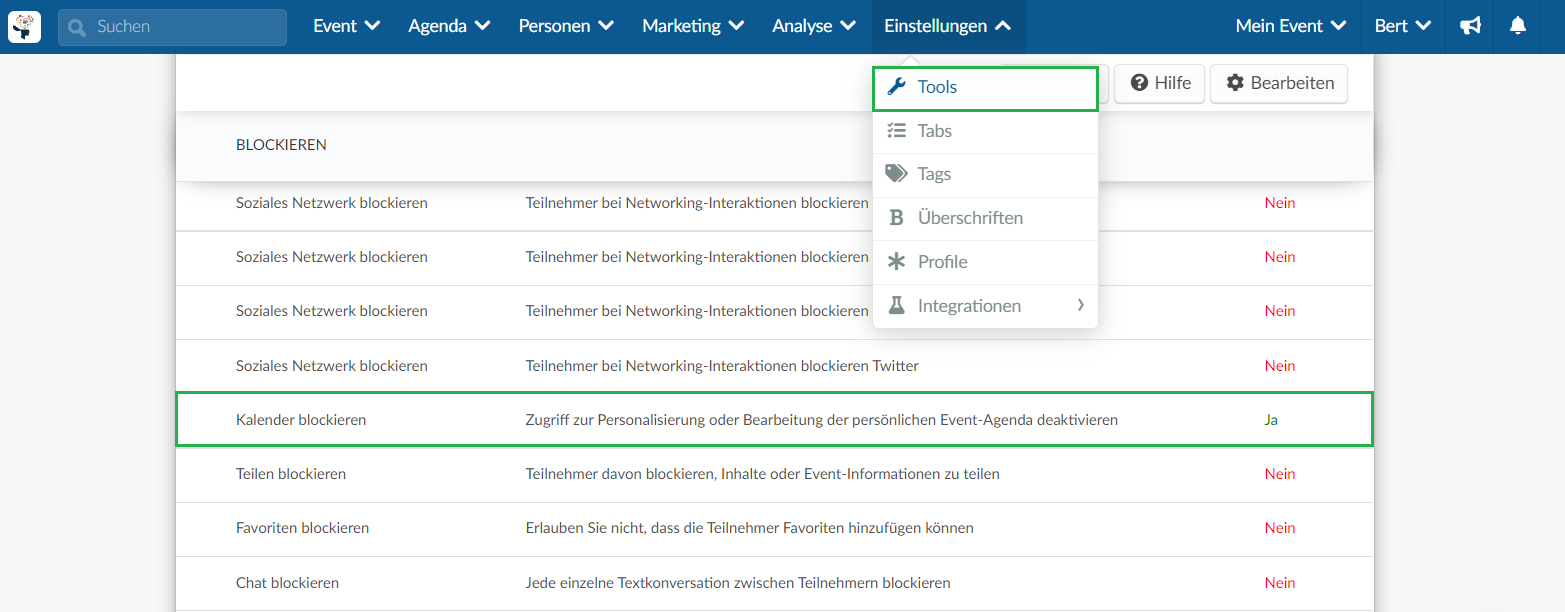Open the Personen dropdown menu
Viewport: 1565px width, 612px height.
pyautogui.click(x=566, y=27)
